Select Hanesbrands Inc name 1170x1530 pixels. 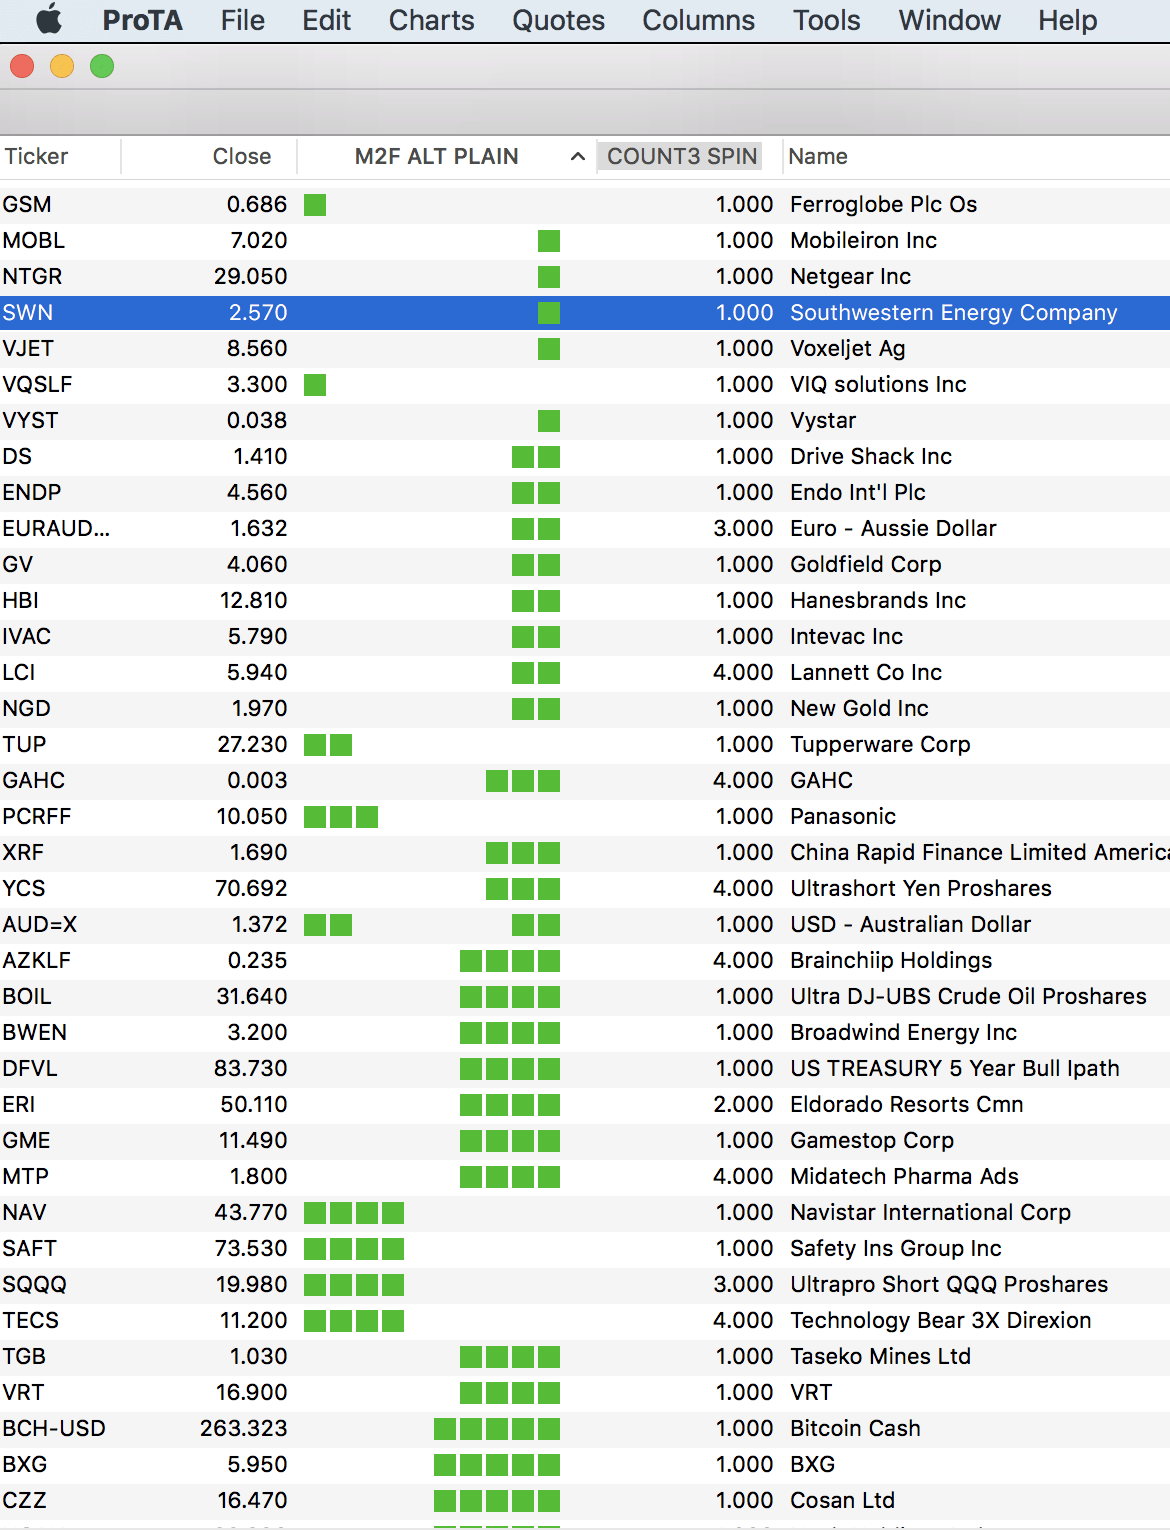[878, 601]
